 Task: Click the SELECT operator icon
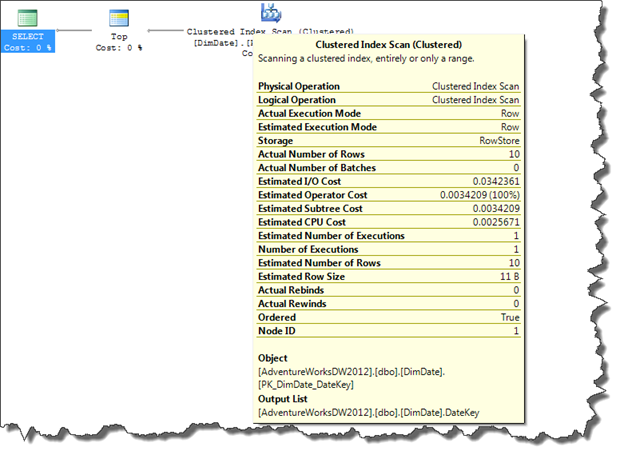28,17
